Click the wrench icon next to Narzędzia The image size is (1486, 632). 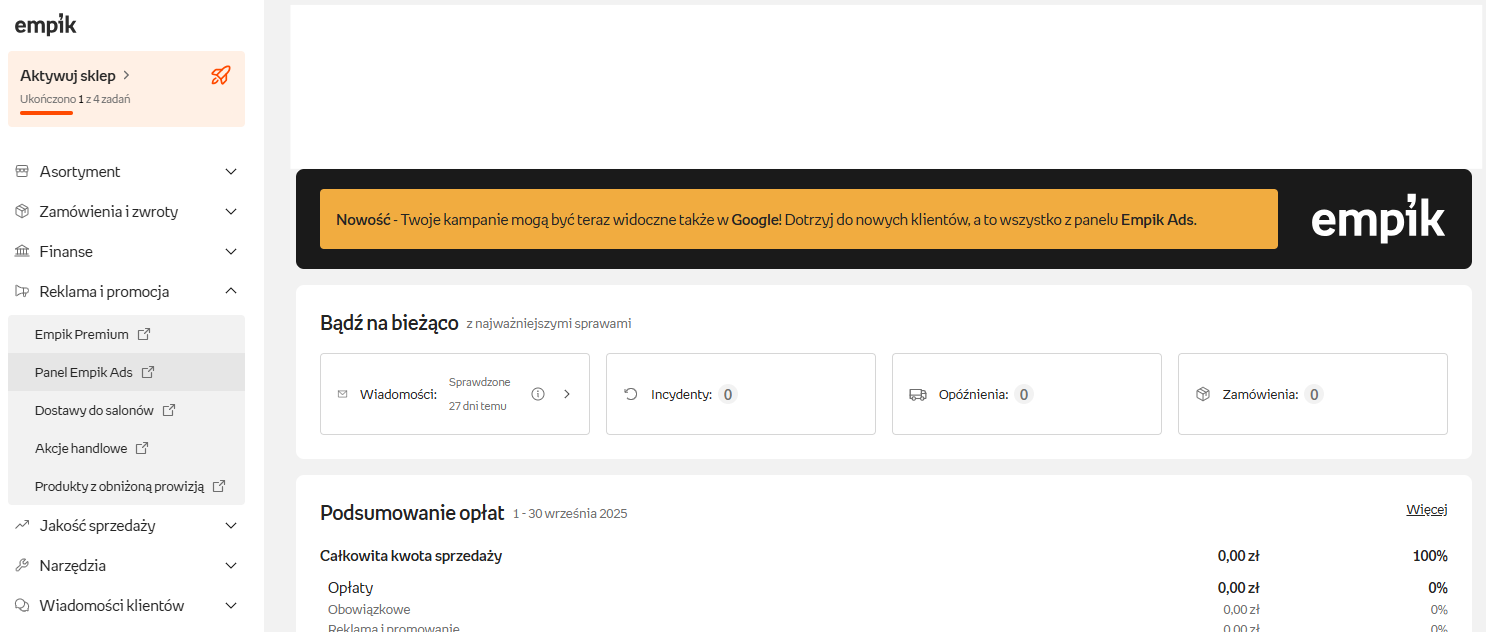coord(22,566)
